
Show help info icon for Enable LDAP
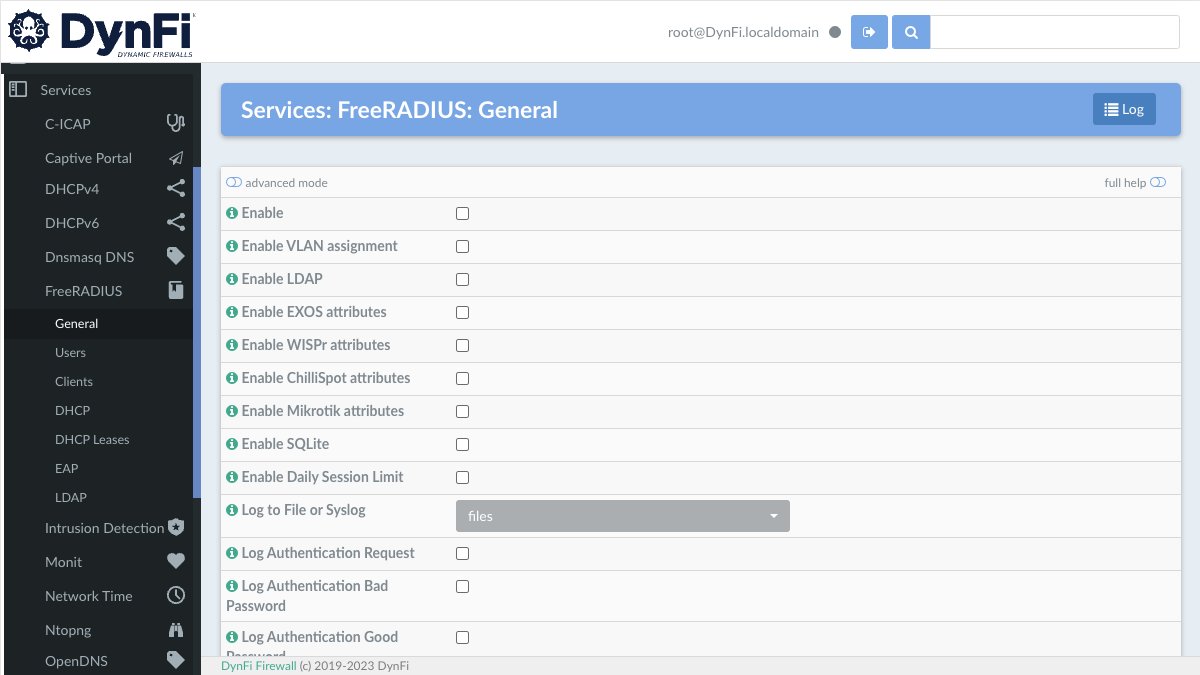pyautogui.click(x=232, y=279)
